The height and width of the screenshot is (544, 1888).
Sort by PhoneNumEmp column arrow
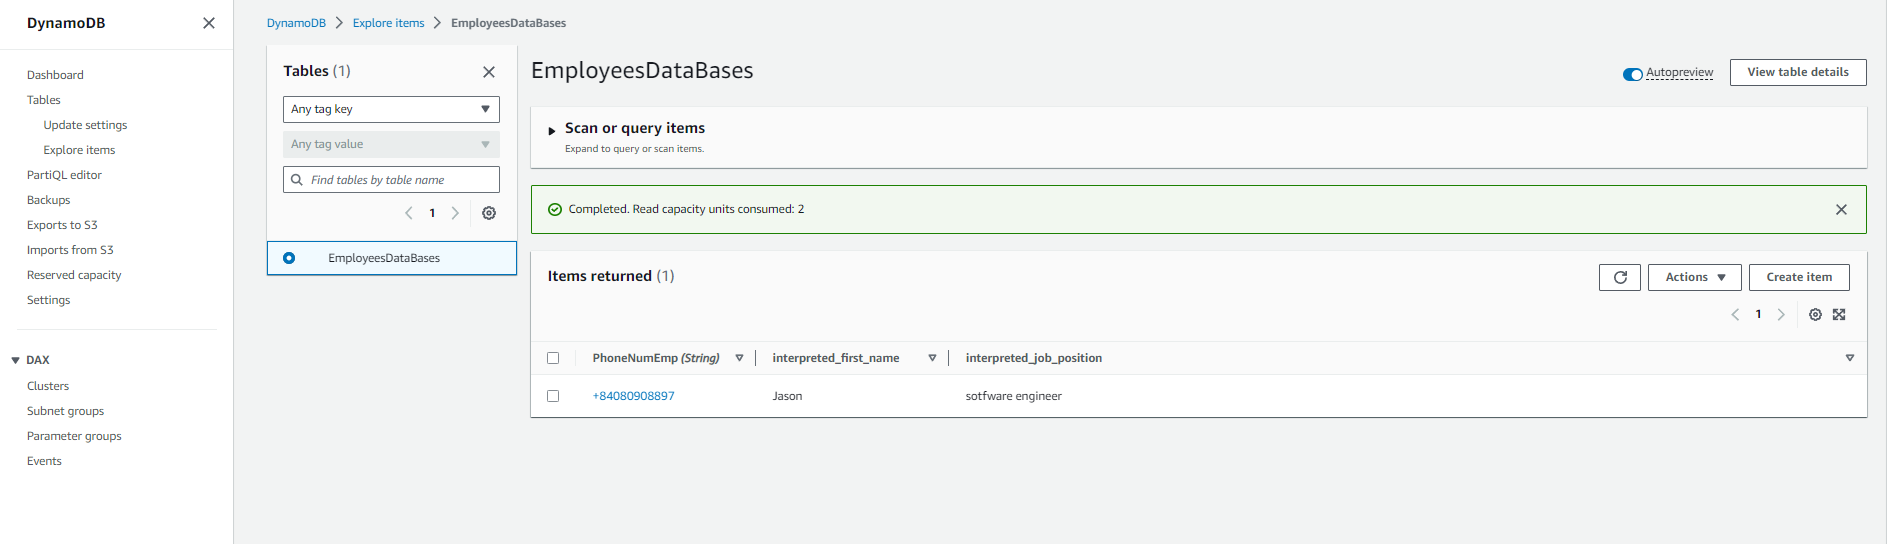coord(739,358)
